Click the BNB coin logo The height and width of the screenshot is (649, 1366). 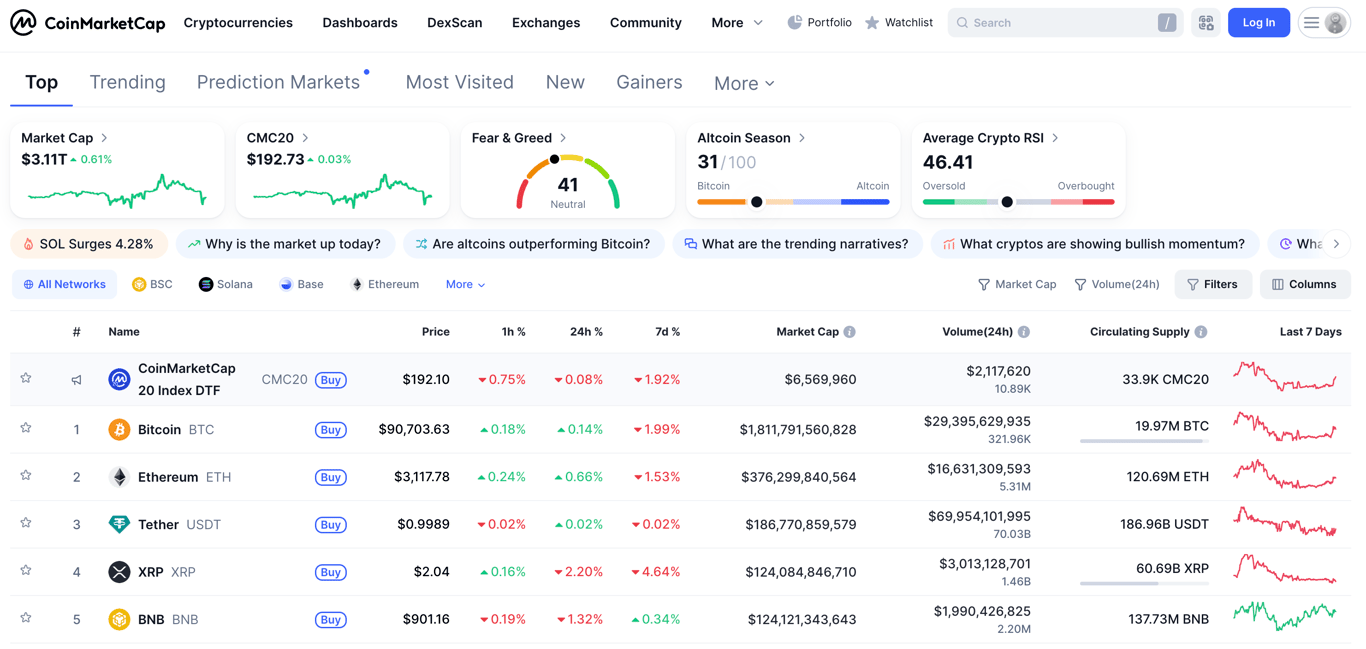pyautogui.click(x=119, y=619)
